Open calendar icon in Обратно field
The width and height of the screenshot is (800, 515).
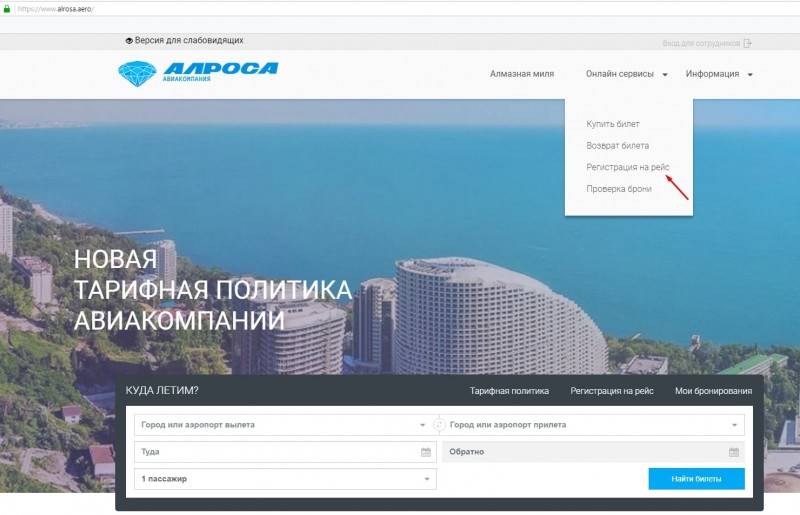pyautogui.click(x=734, y=452)
